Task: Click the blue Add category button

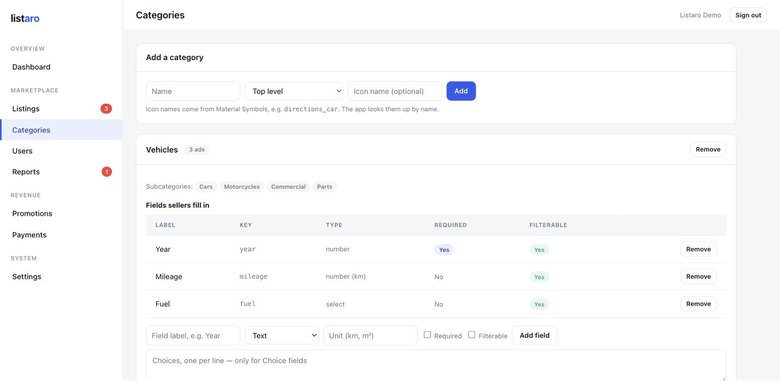Action: [461, 91]
